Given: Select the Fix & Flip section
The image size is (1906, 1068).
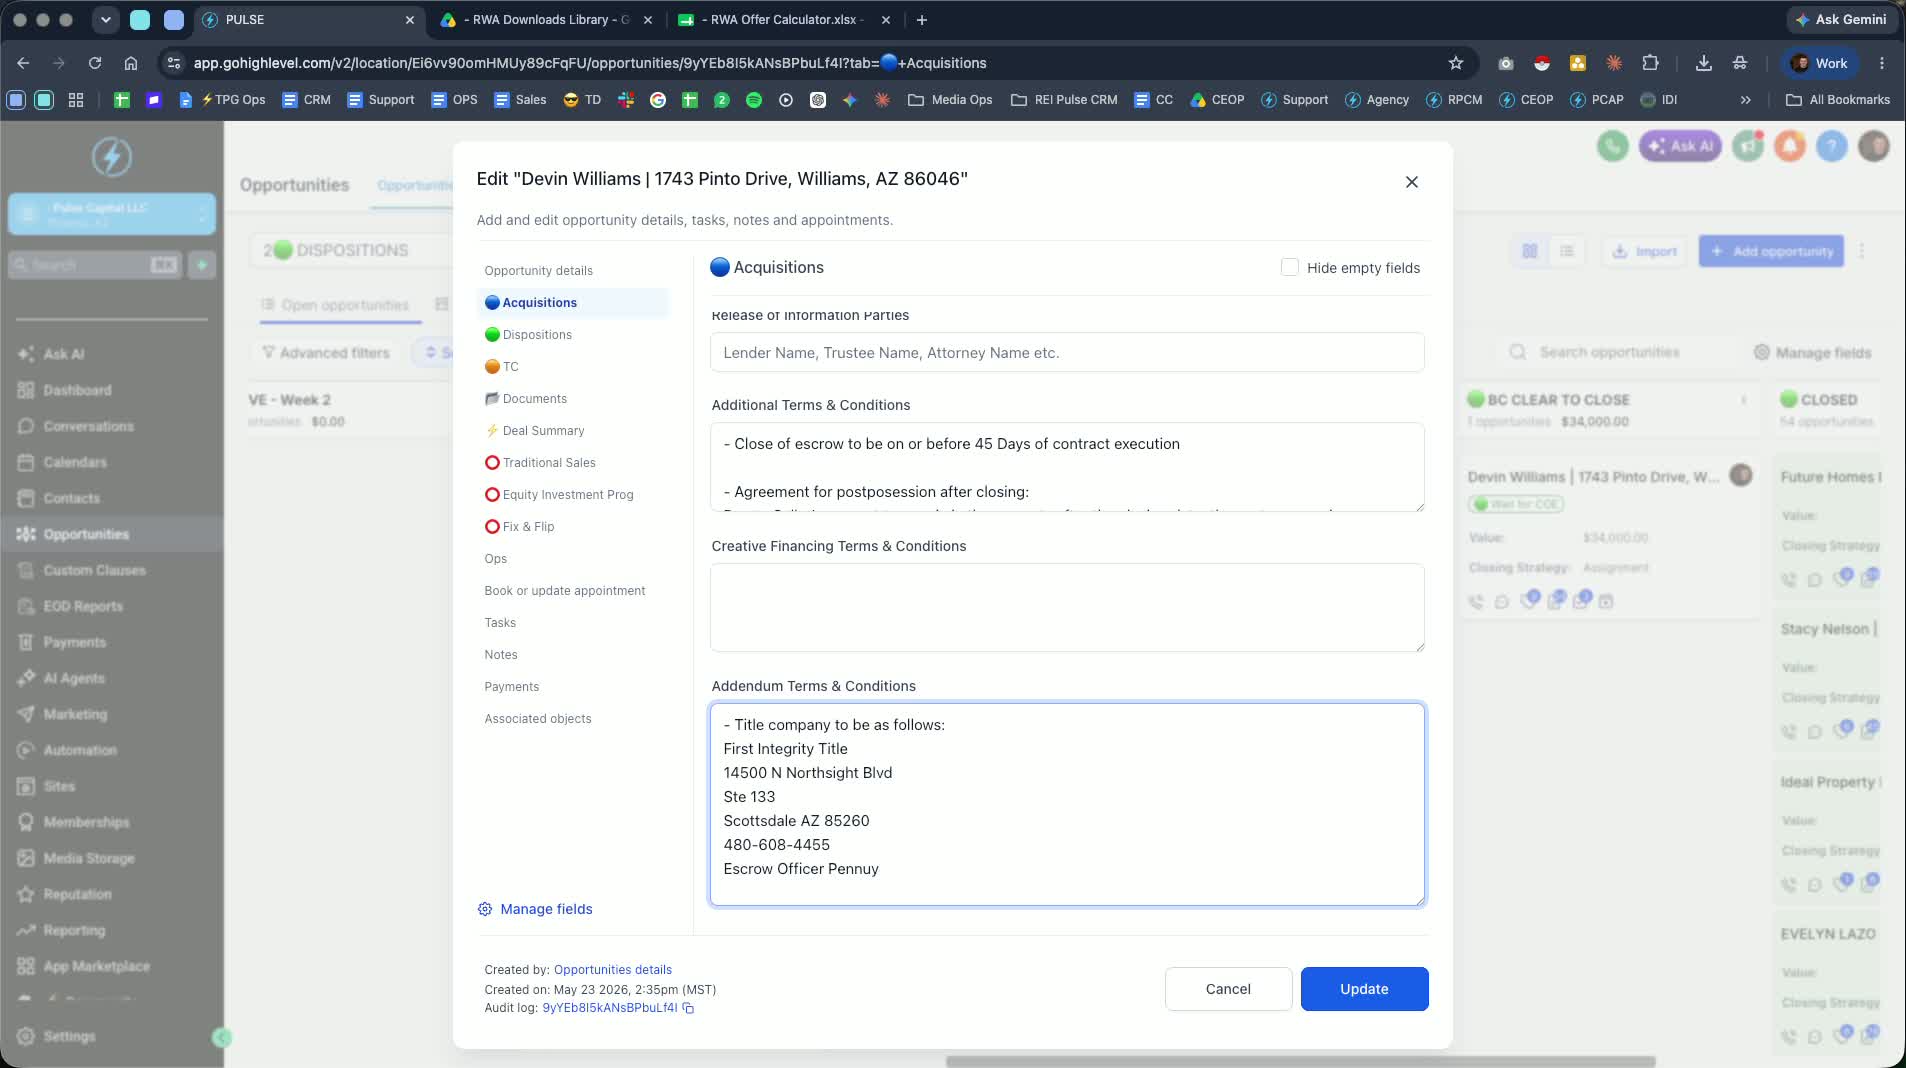Looking at the screenshot, I should point(573,527).
